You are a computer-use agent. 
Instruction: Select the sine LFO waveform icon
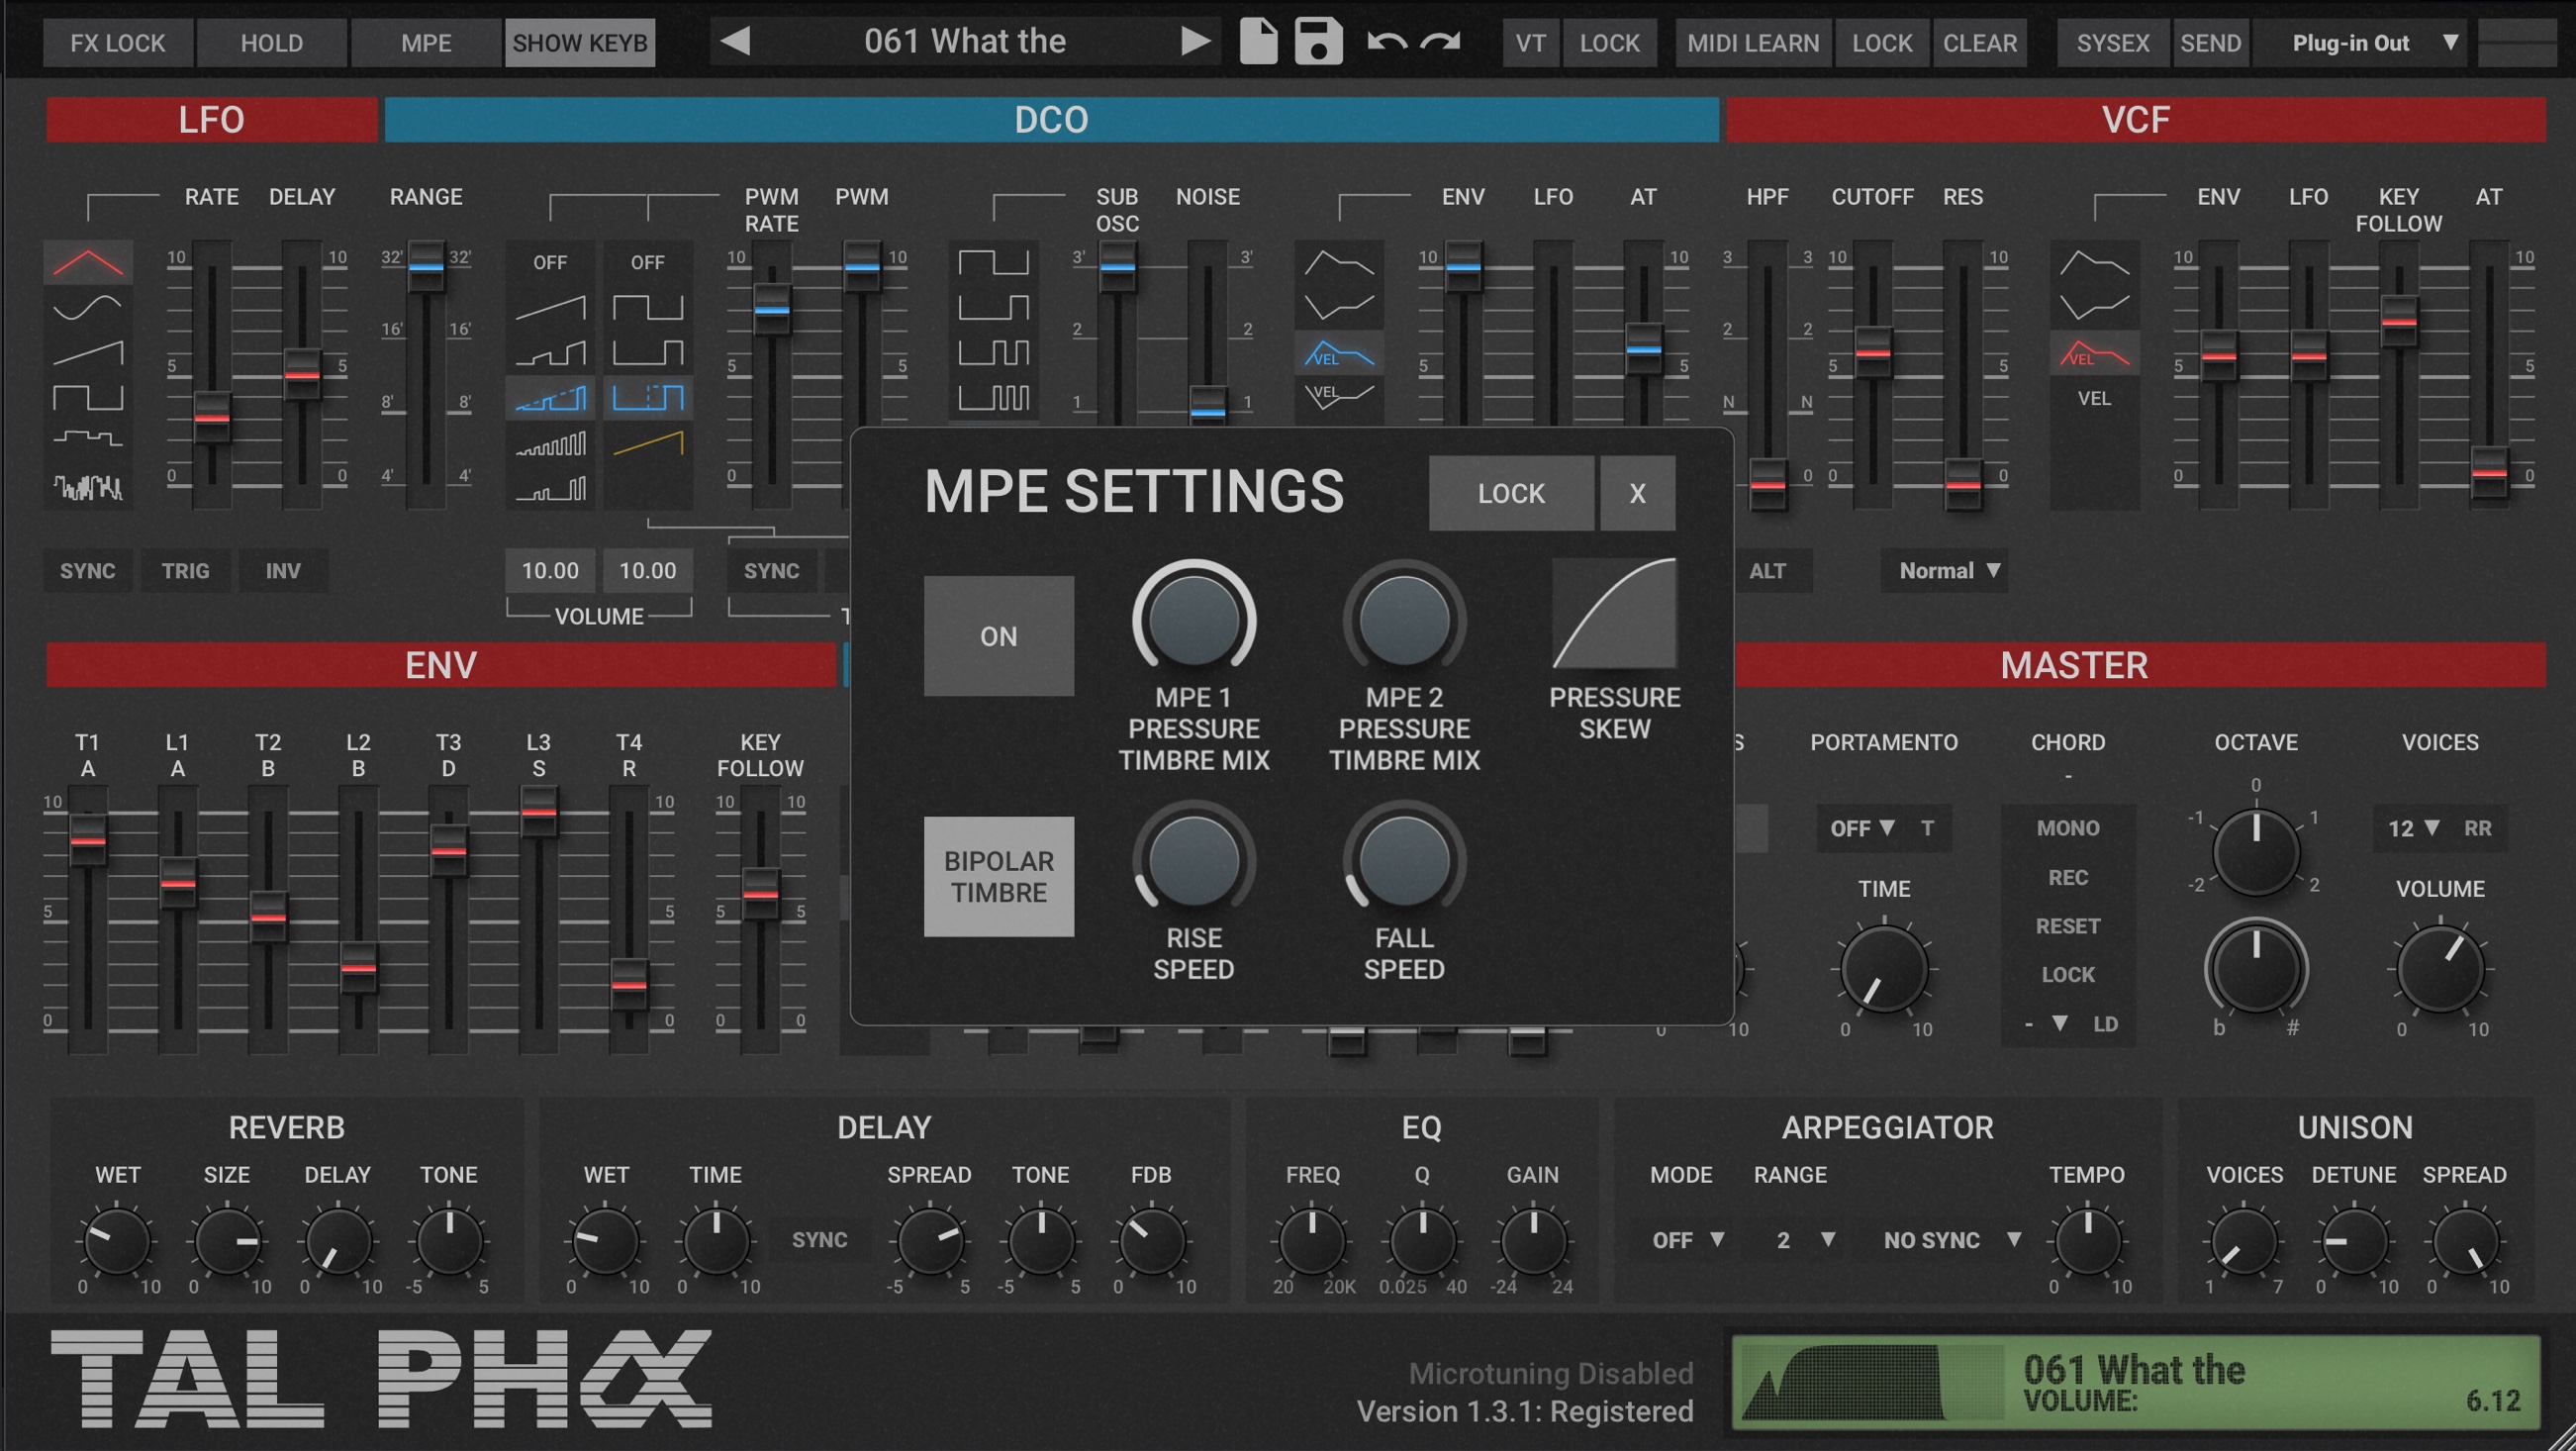pyautogui.click(x=88, y=307)
